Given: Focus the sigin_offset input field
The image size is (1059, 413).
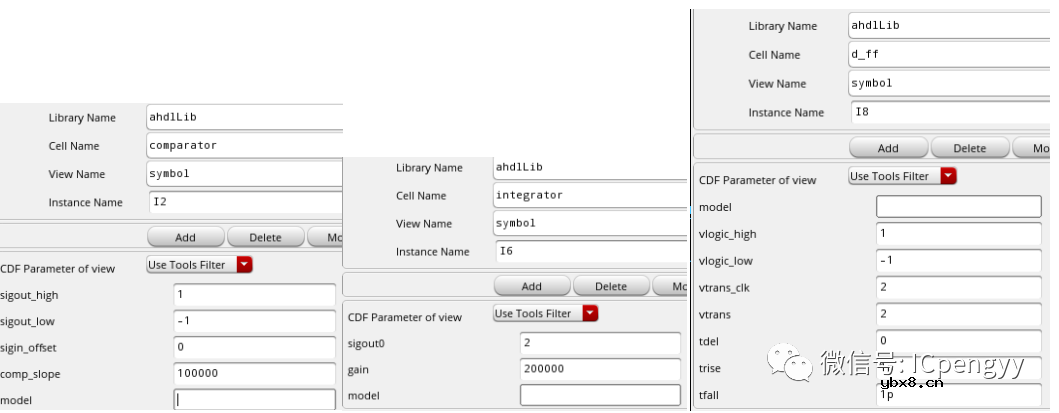Looking at the screenshot, I should 254,347.
